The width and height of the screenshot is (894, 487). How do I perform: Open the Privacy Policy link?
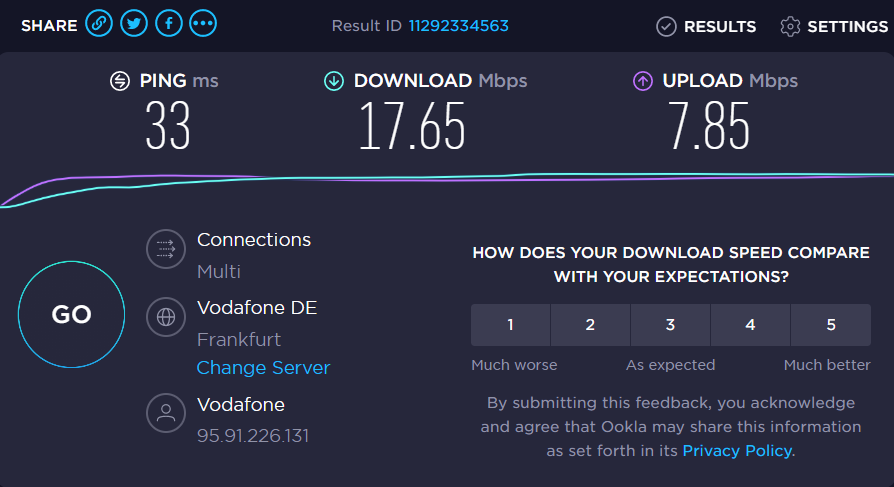click(737, 451)
